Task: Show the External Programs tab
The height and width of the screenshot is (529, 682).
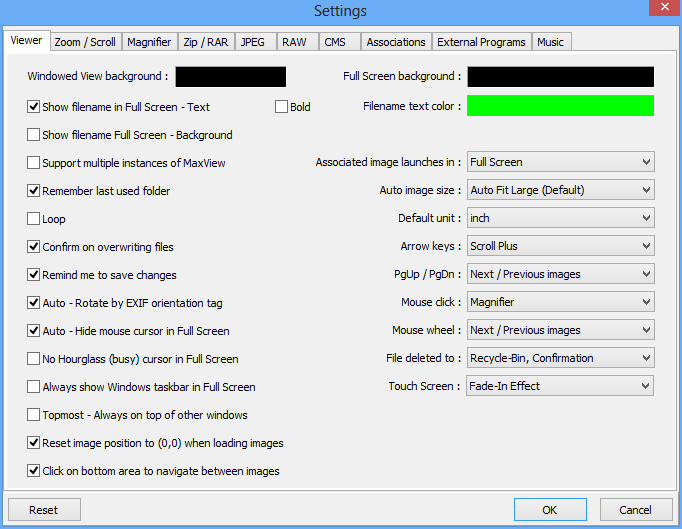Action: (481, 42)
